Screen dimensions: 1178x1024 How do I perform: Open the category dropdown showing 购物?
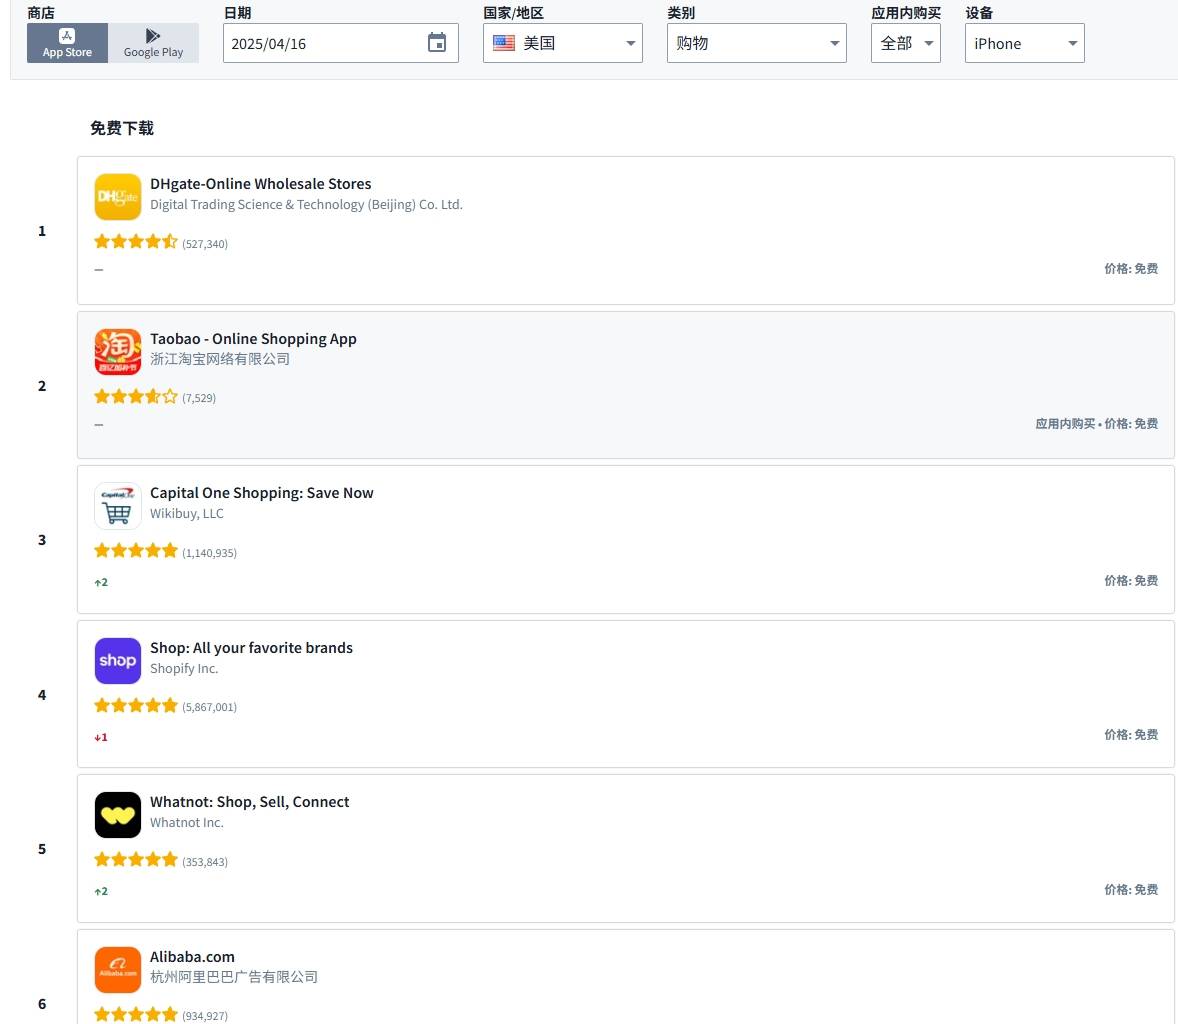click(757, 43)
